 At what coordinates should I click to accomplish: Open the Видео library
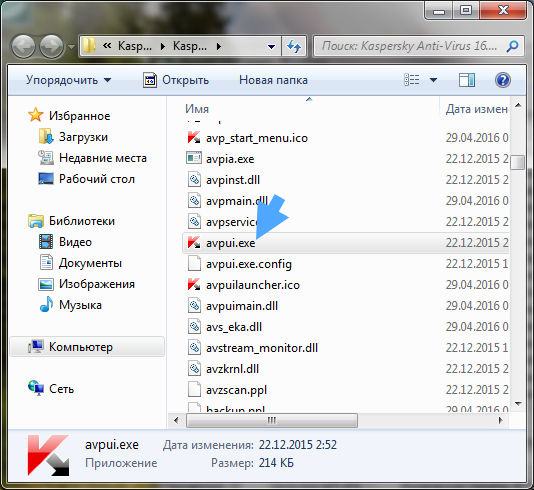(65, 242)
